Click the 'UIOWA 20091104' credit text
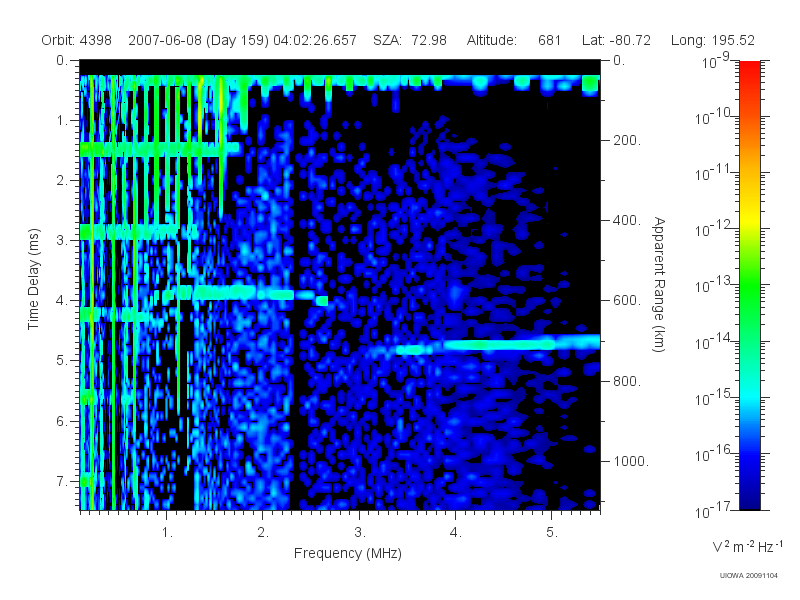 pyautogui.click(x=748, y=576)
